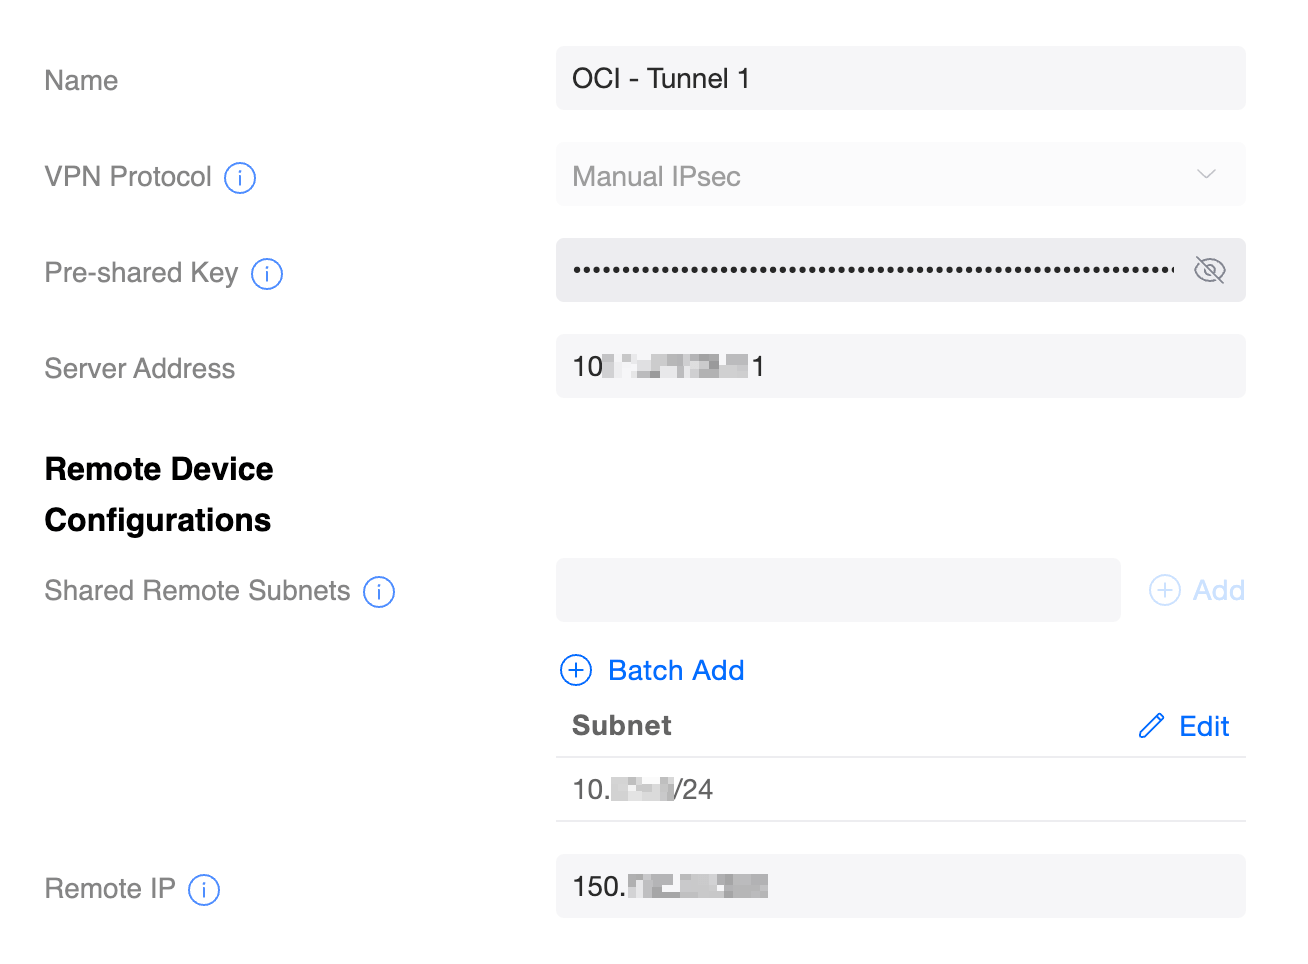Image resolution: width=1308 pixels, height=964 pixels.
Task: Focus the Name field with OCI - Tunnel 1
Action: coord(900,79)
